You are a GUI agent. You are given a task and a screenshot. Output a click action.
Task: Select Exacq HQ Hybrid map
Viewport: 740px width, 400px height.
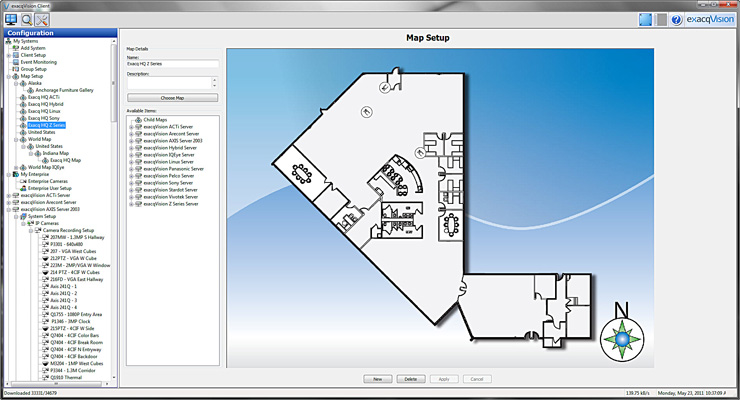46,104
